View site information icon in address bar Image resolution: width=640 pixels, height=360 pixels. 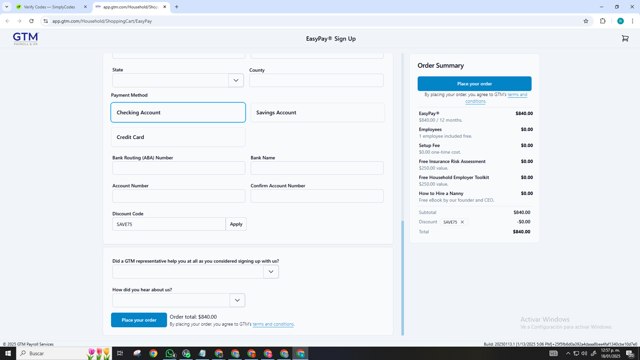[45, 21]
